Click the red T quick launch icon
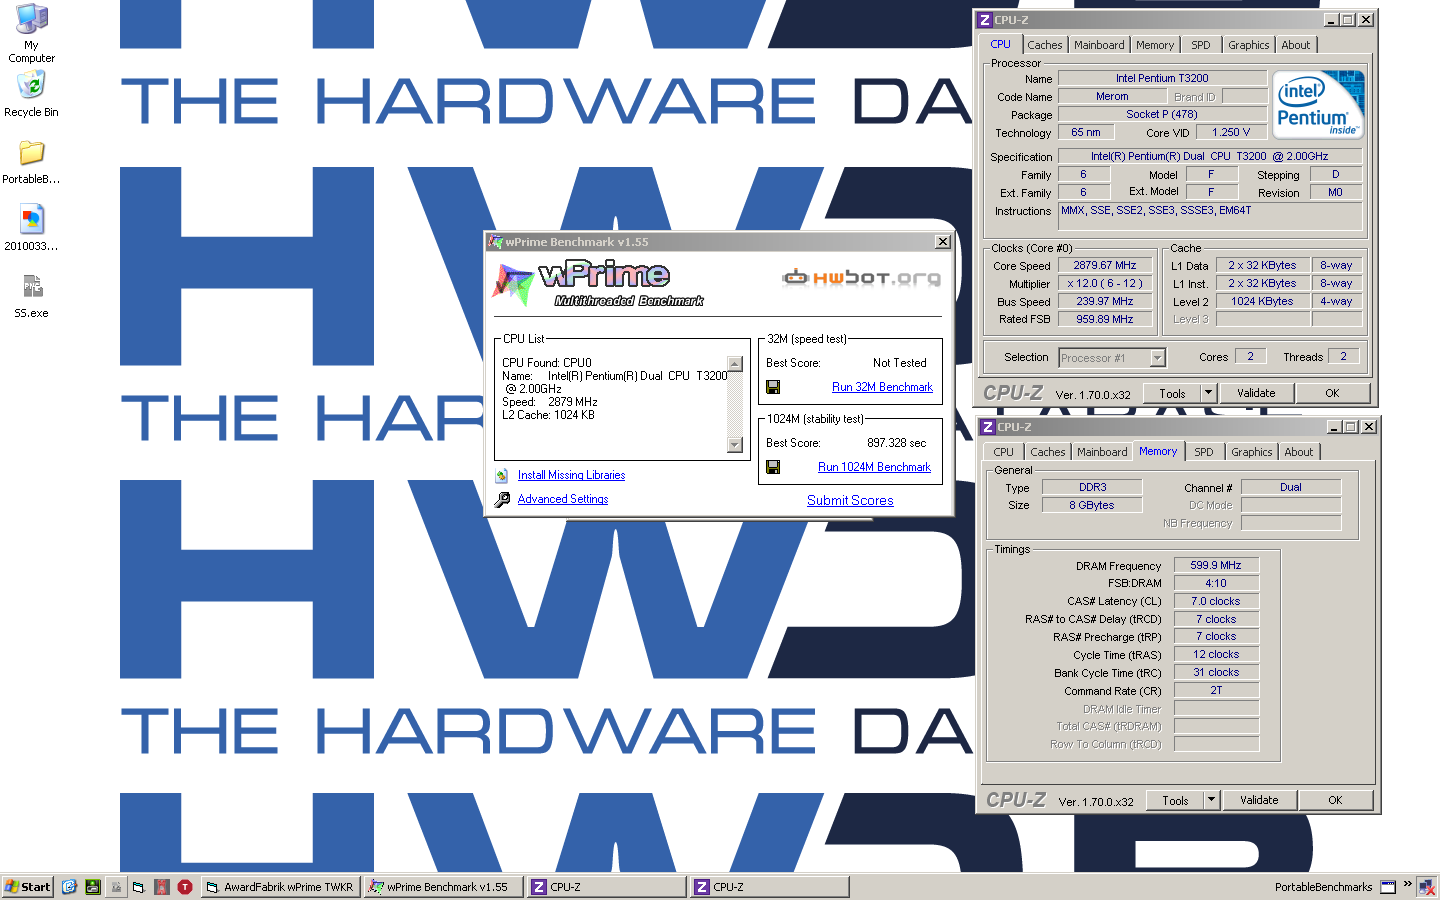The width and height of the screenshot is (1440, 900). 184,887
